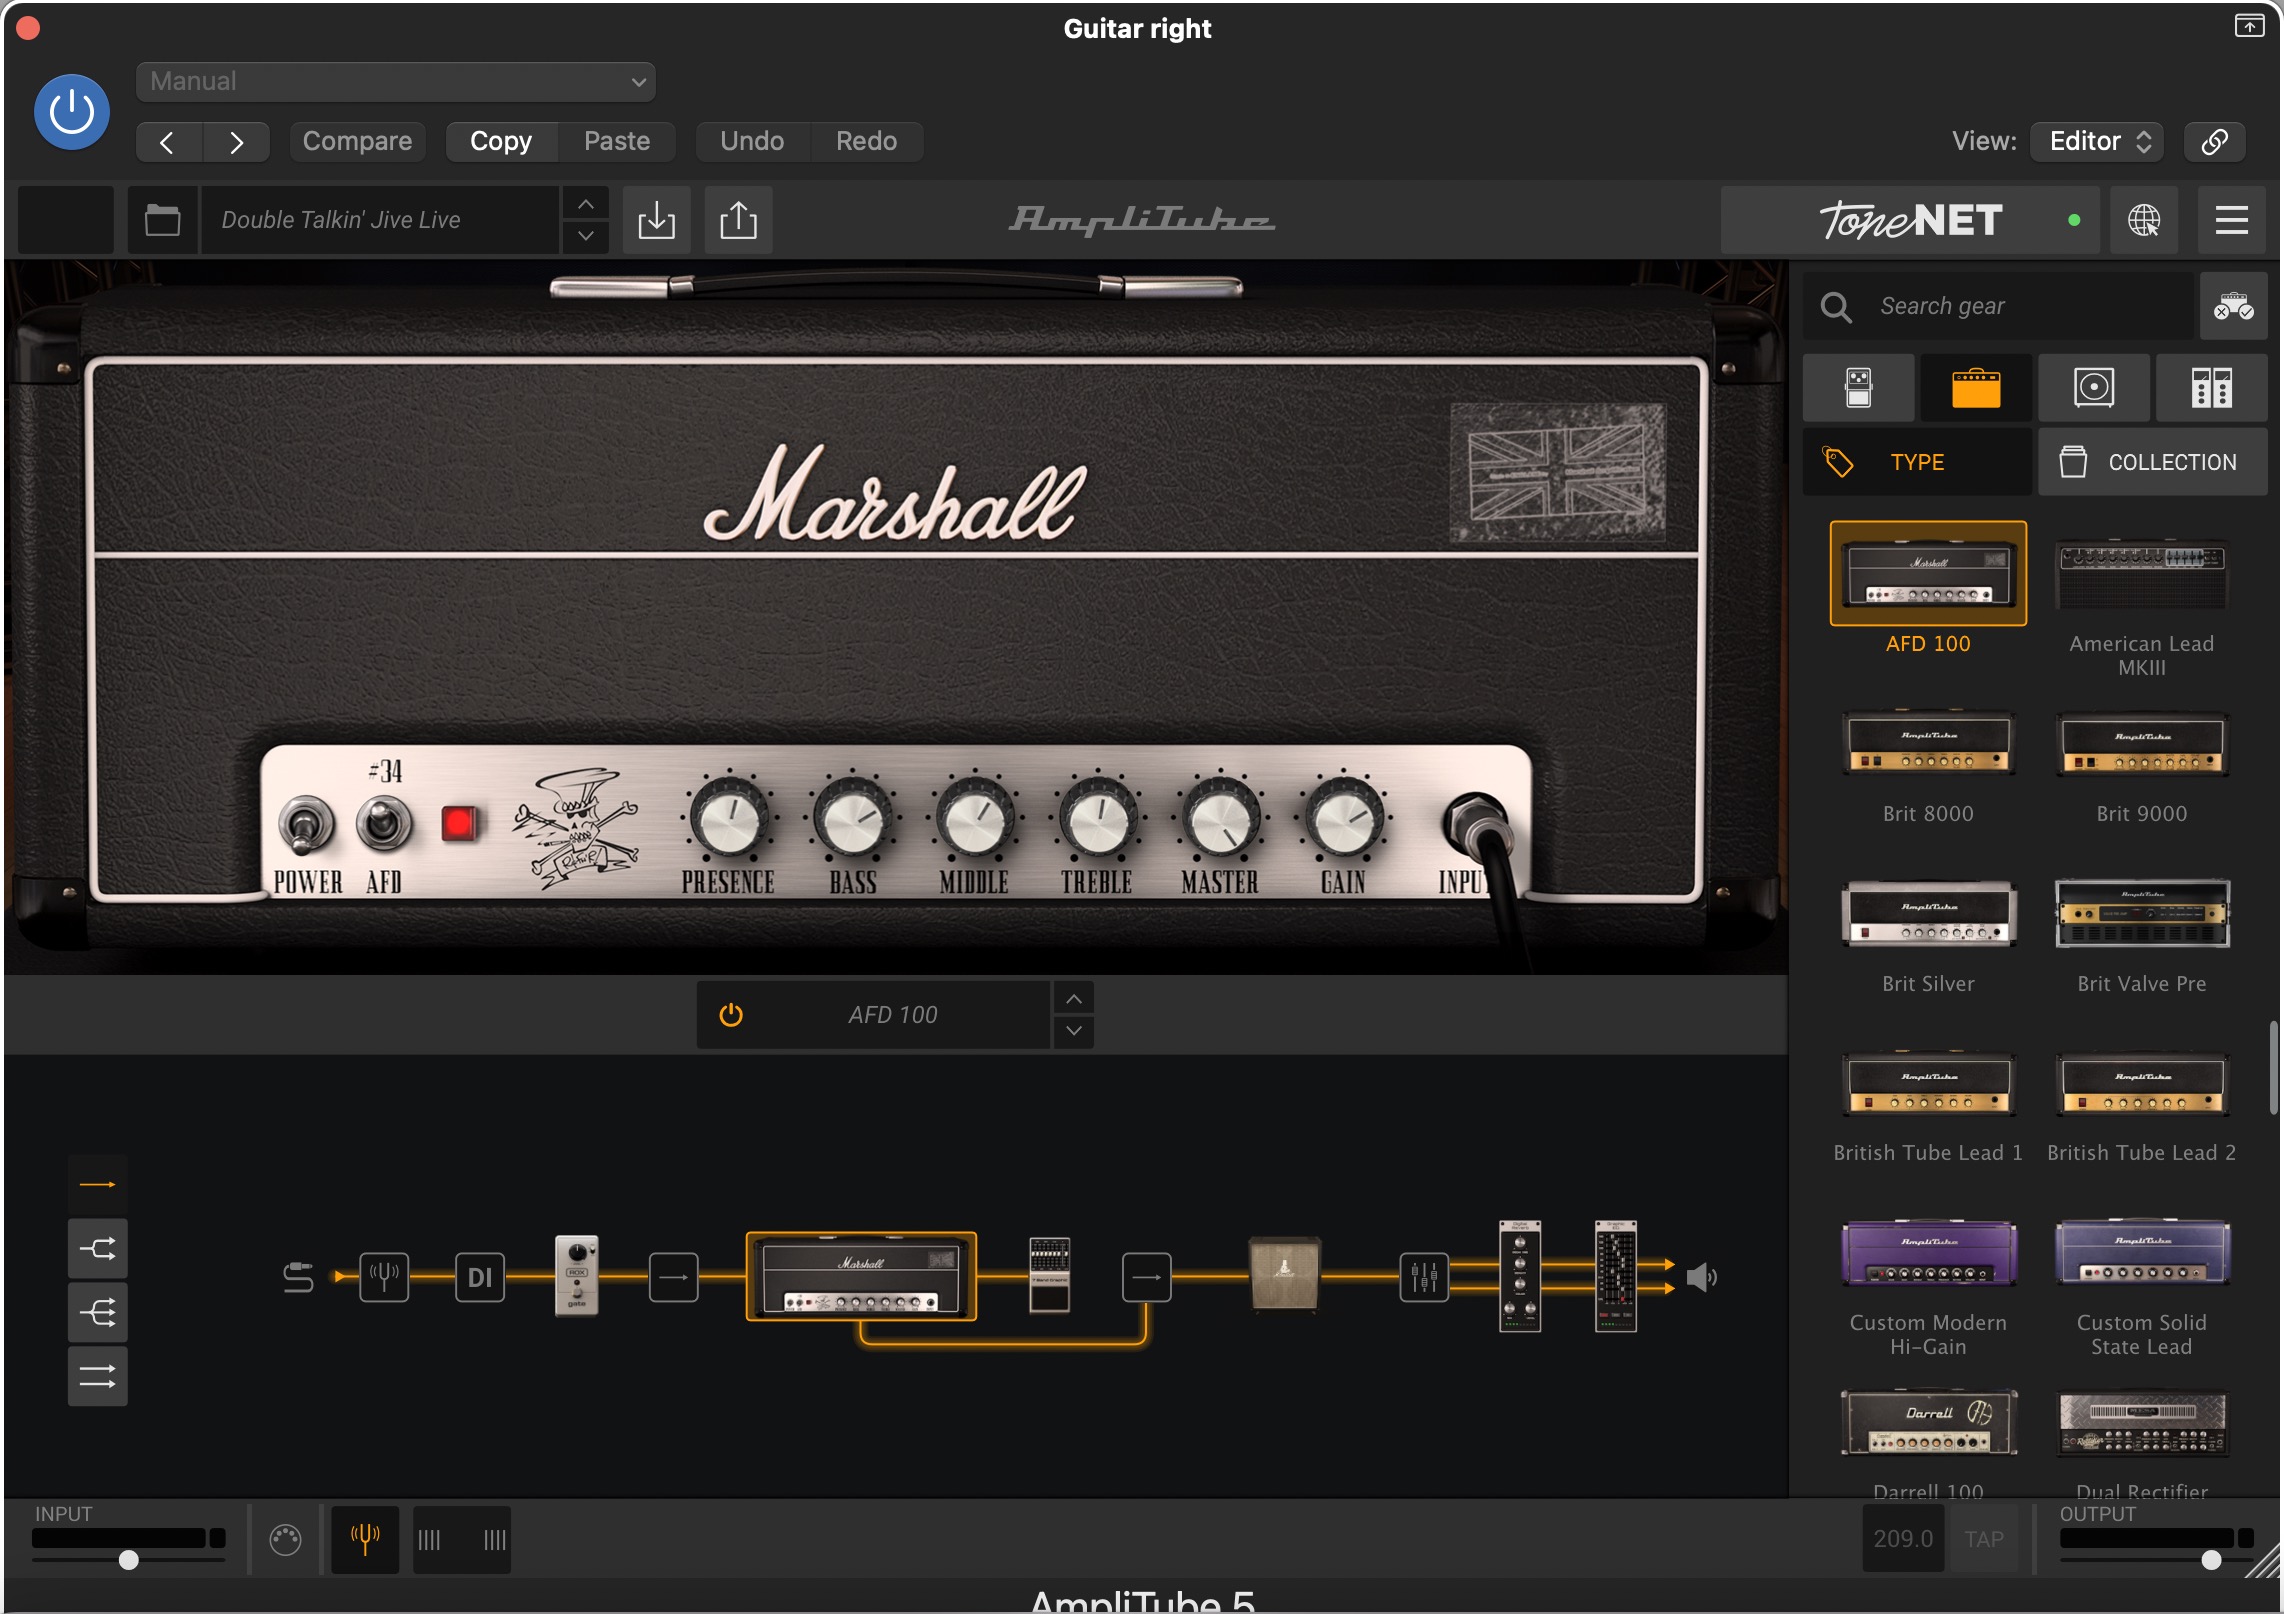Click the Copy button
This screenshot has height=1614, width=2284.
(x=501, y=142)
